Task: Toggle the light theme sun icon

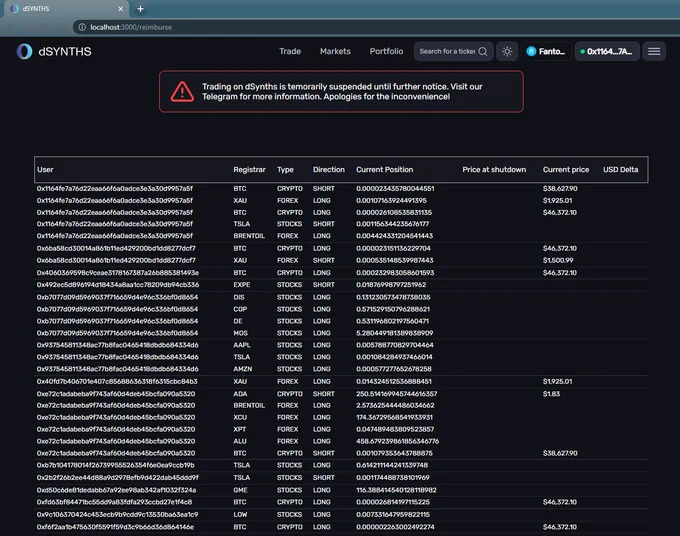Action: 507,51
